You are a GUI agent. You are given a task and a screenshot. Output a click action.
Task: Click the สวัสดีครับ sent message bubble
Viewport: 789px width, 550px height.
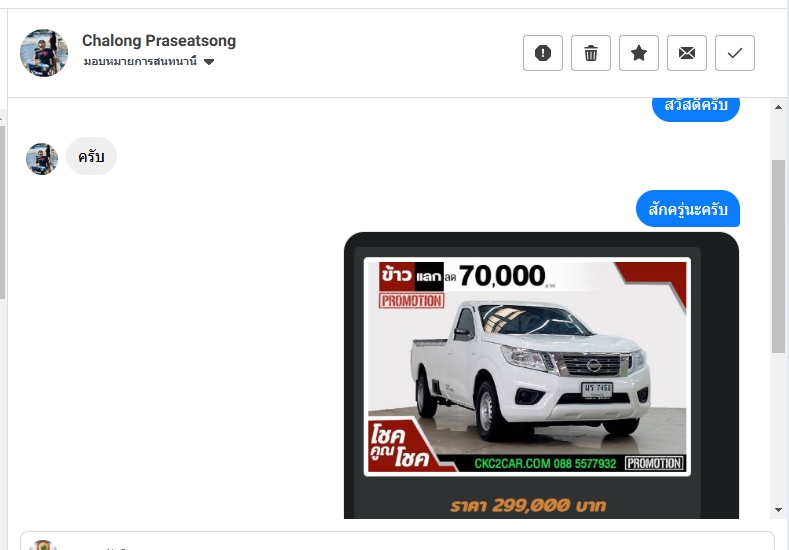coord(696,107)
